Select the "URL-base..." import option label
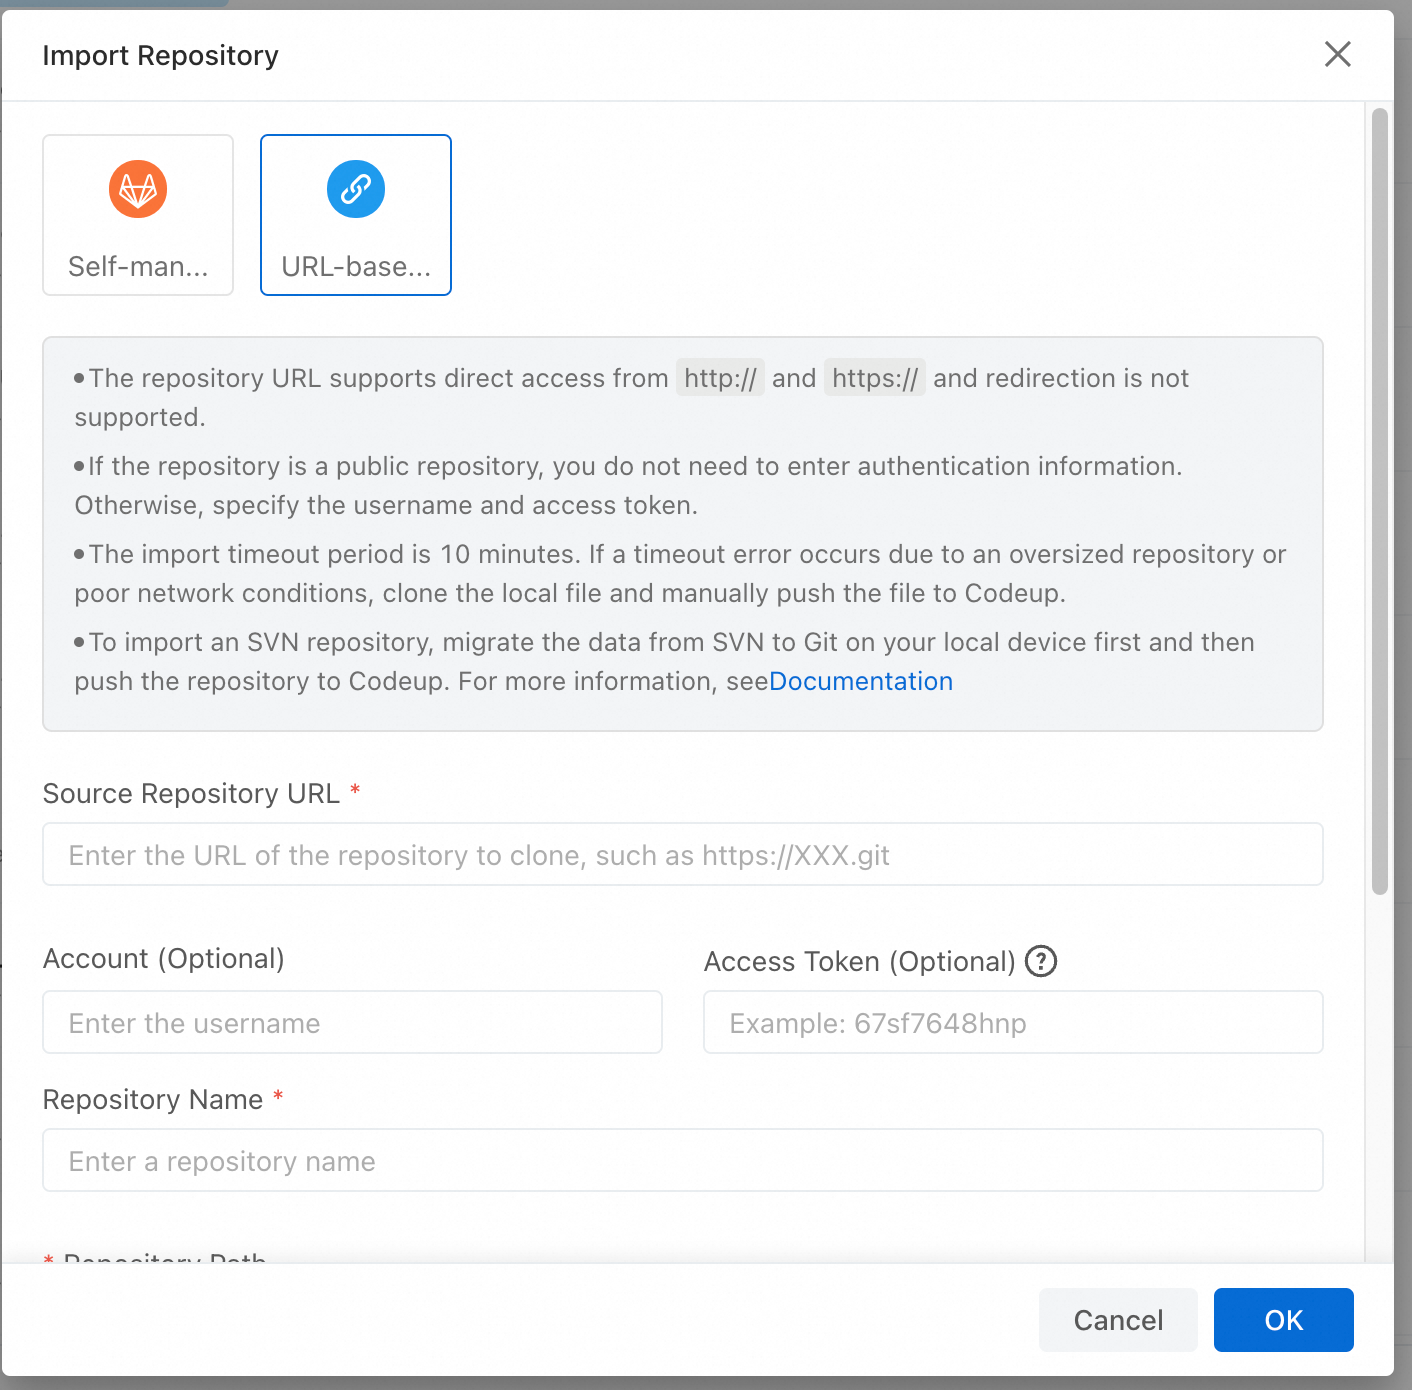Viewport: 1412px width, 1390px height. (x=356, y=267)
